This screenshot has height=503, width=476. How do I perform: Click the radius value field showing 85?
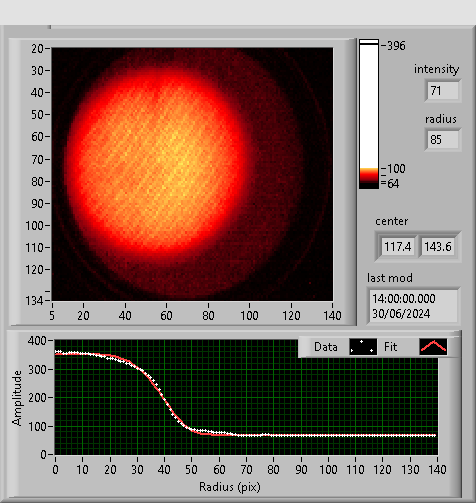click(443, 140)
